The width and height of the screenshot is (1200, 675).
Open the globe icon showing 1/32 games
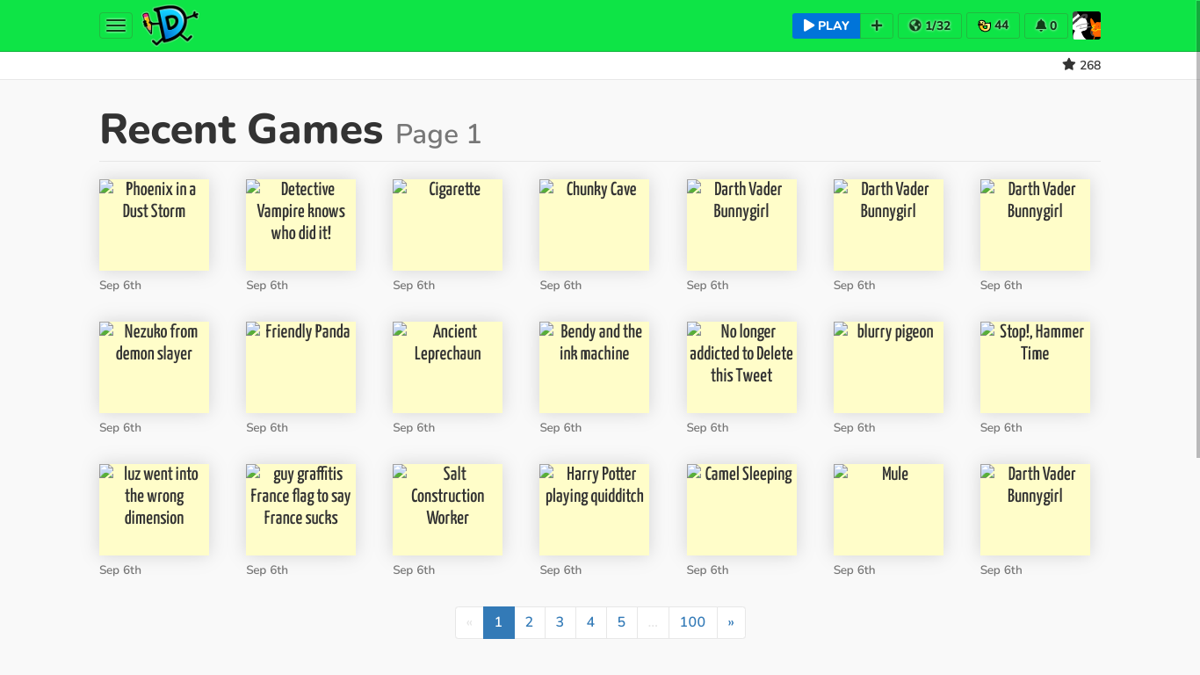[x=929, y=25]
